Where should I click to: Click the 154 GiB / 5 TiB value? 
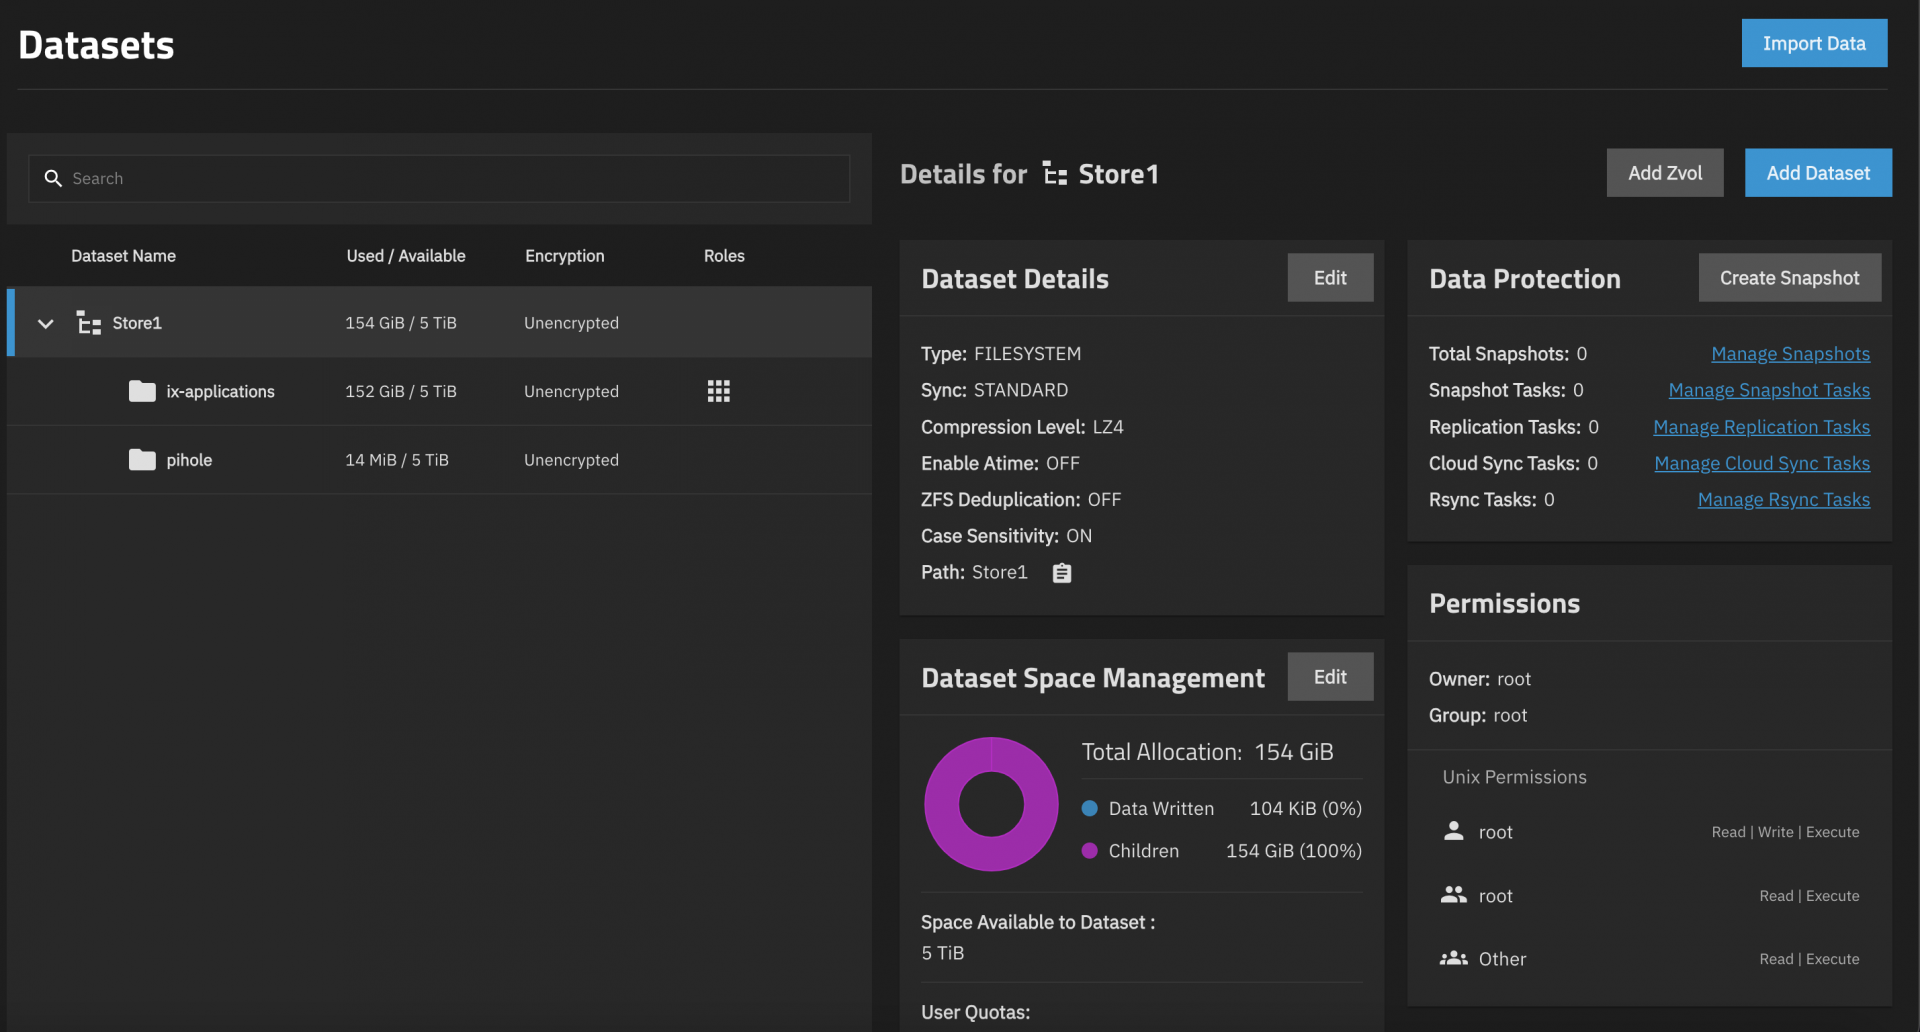[401, 323]
